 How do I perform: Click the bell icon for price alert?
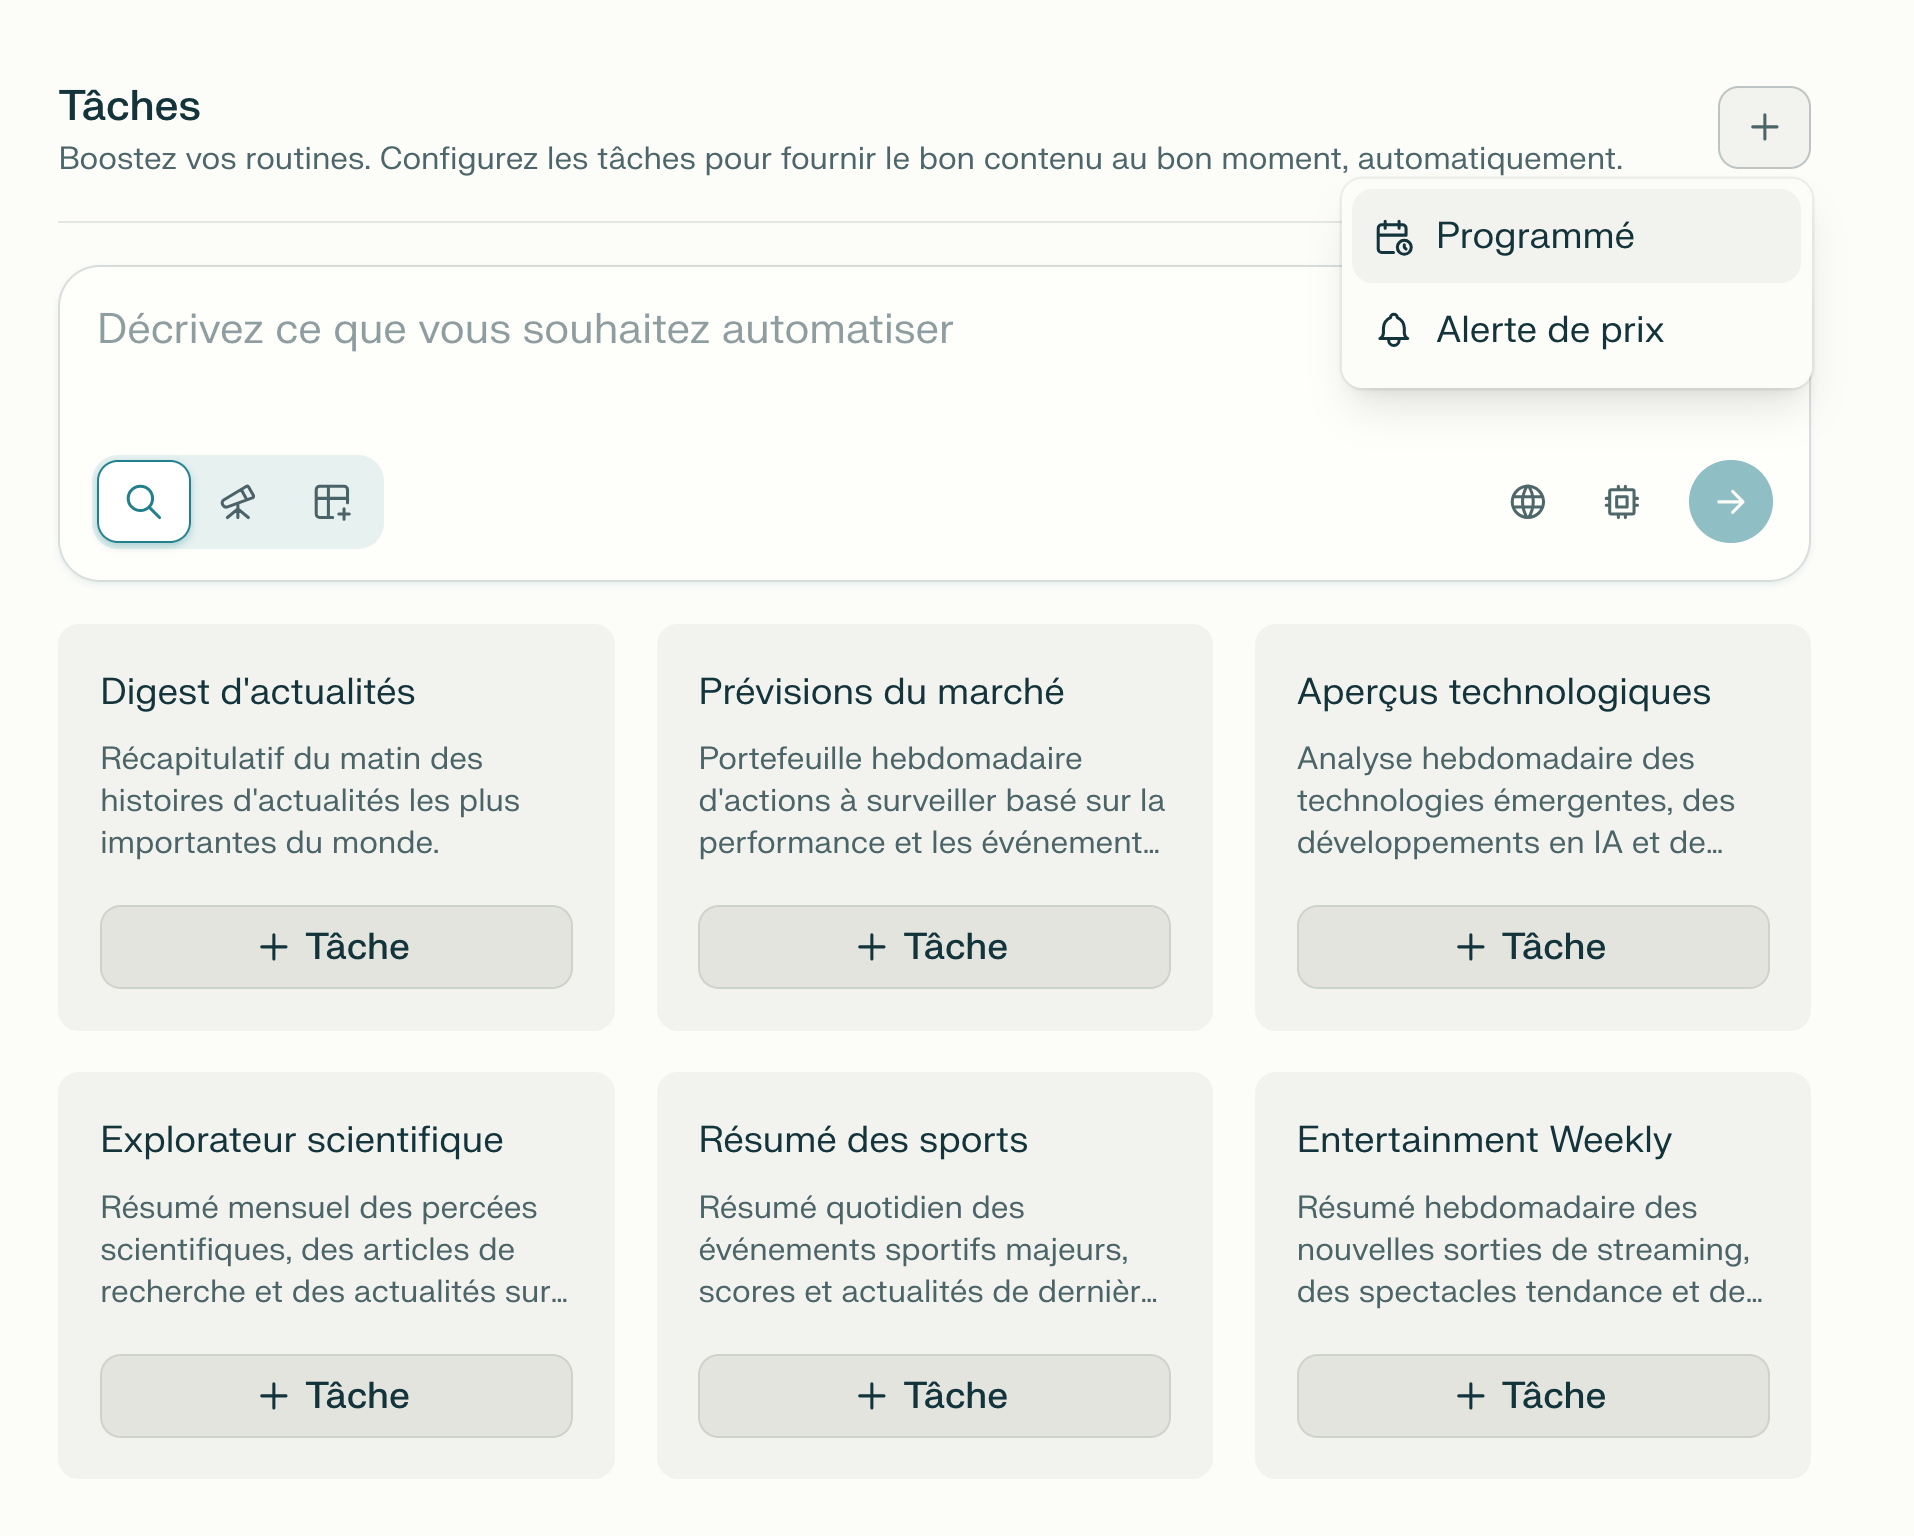1393,330
